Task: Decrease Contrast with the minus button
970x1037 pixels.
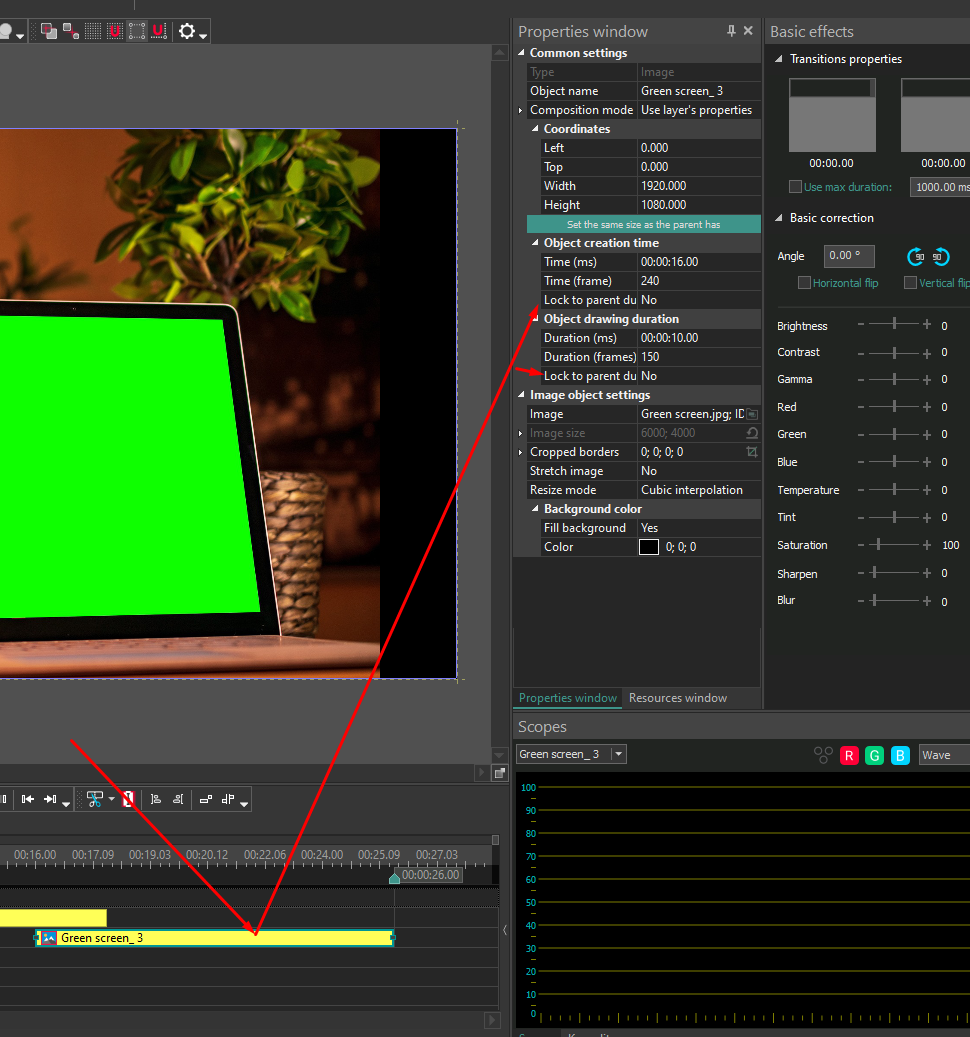Action: pos(860,354)
